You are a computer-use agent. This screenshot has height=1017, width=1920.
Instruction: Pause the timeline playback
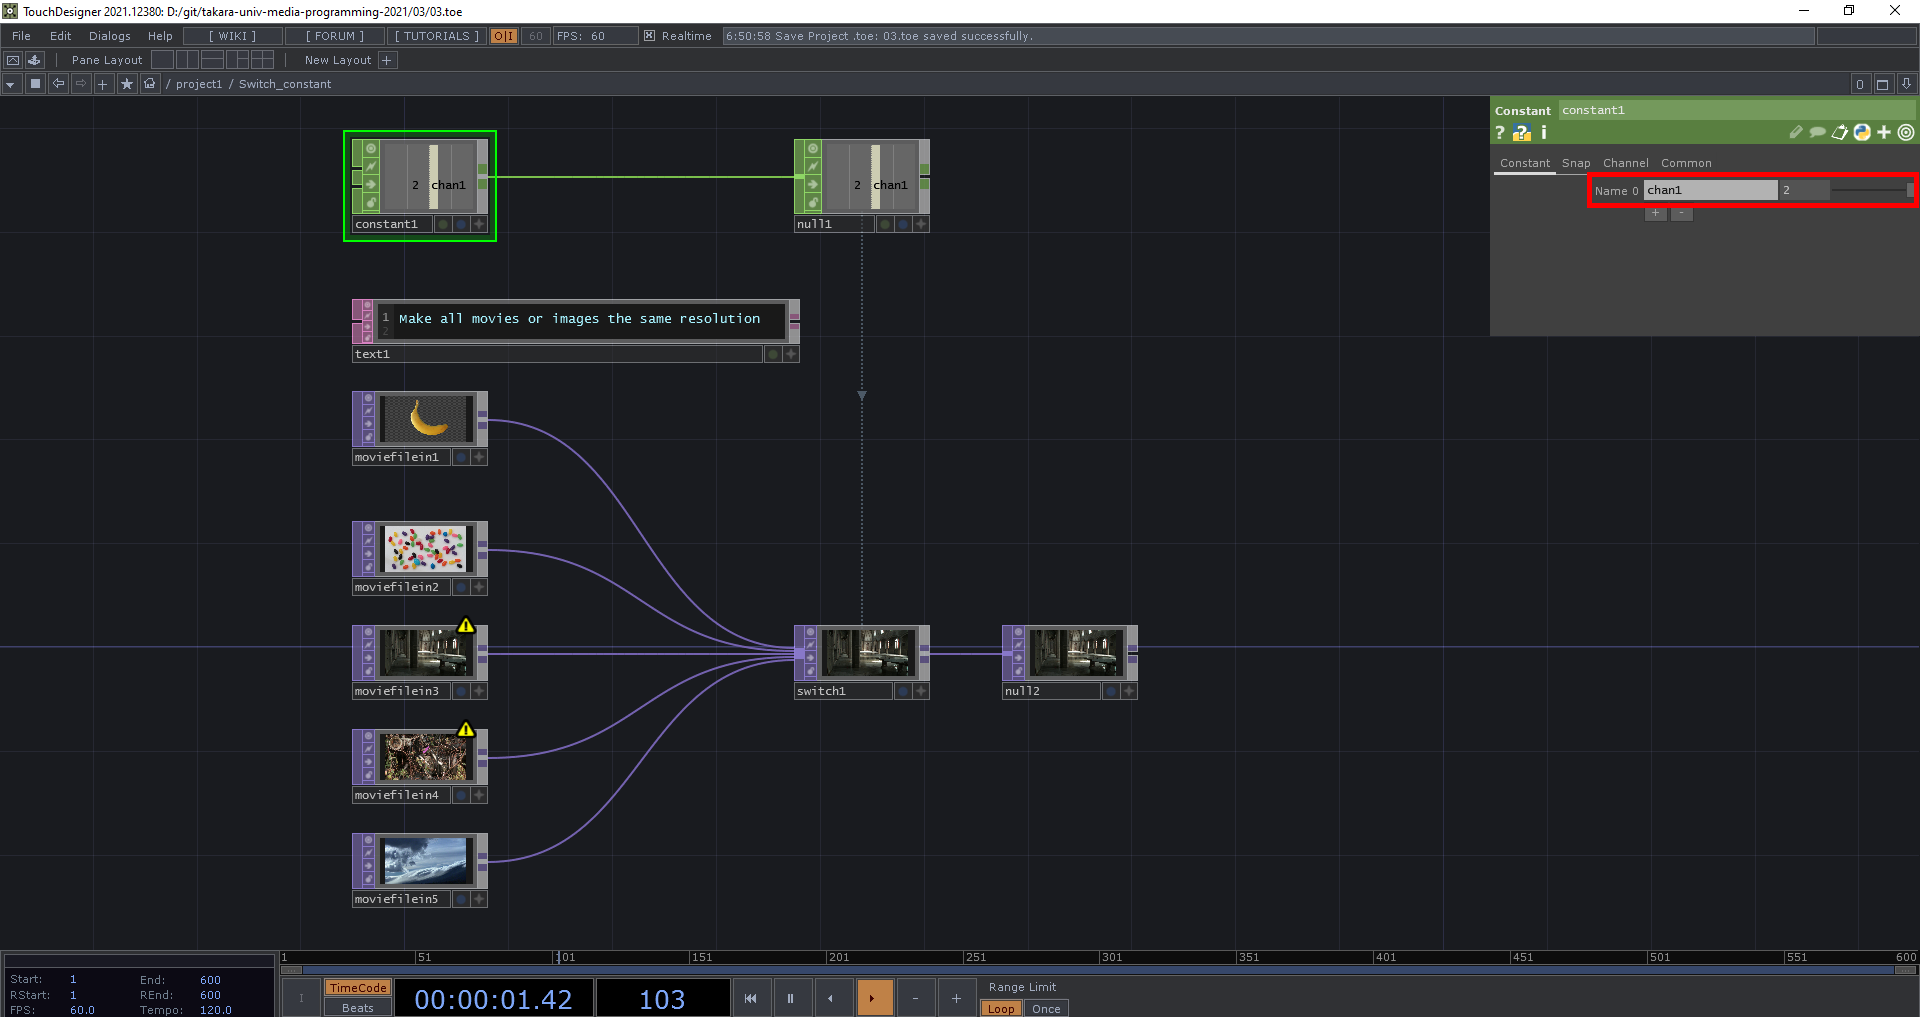[x=790, y=998]
